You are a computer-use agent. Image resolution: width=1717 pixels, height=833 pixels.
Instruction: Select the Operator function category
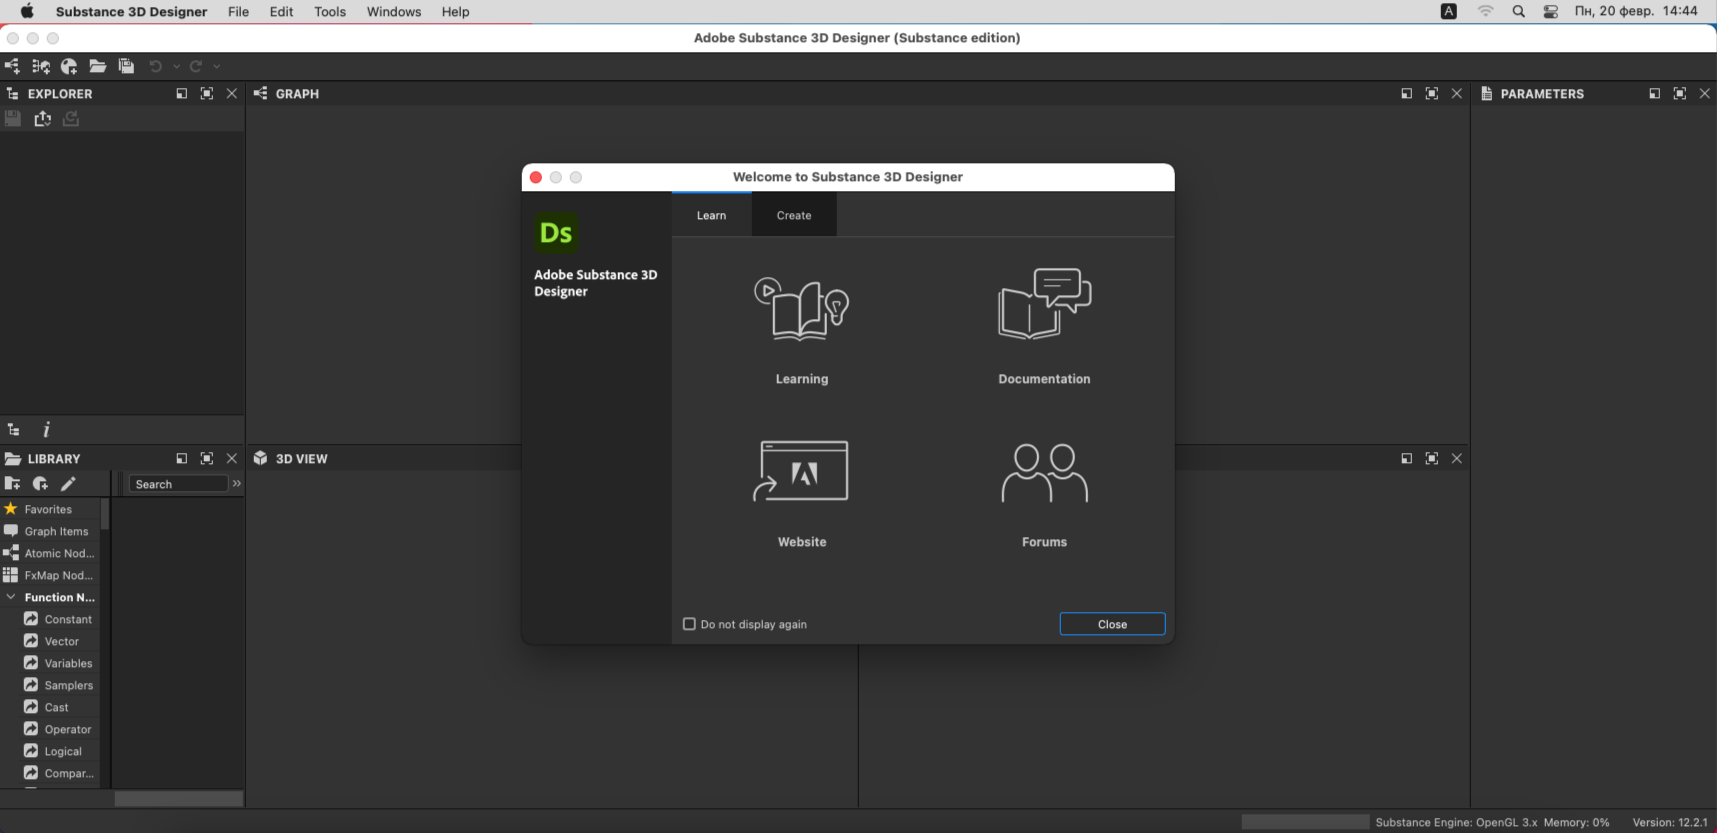59,729
